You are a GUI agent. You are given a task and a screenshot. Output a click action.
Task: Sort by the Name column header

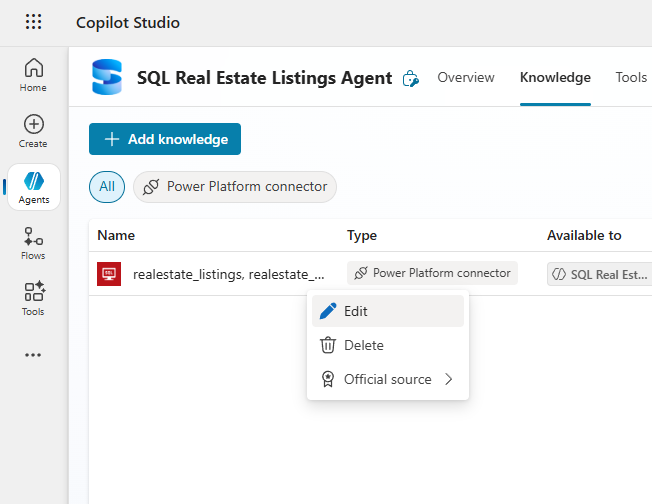116,235
